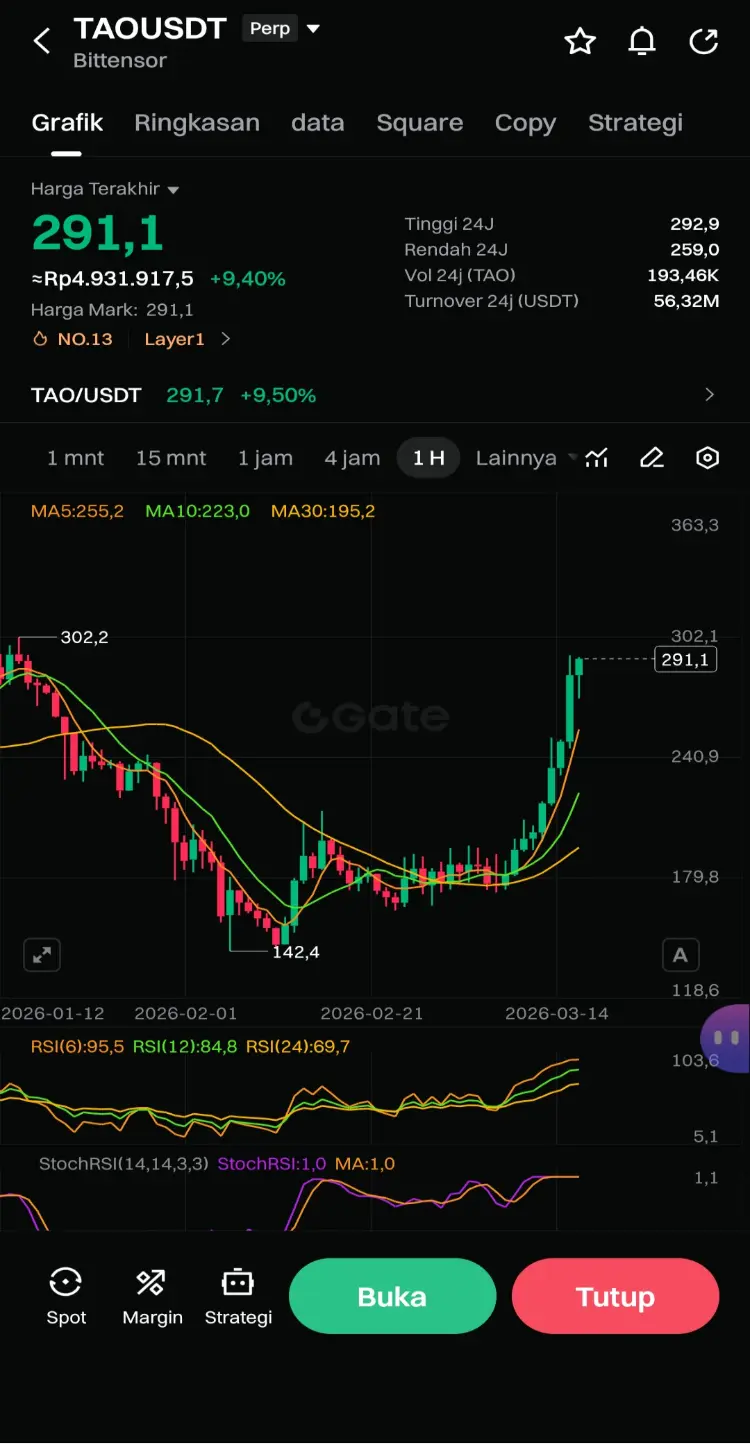Tap the Rp4.931.917,5 converted price
Viewport: 750px width, 1444px height.
click(x=112, y=279)
